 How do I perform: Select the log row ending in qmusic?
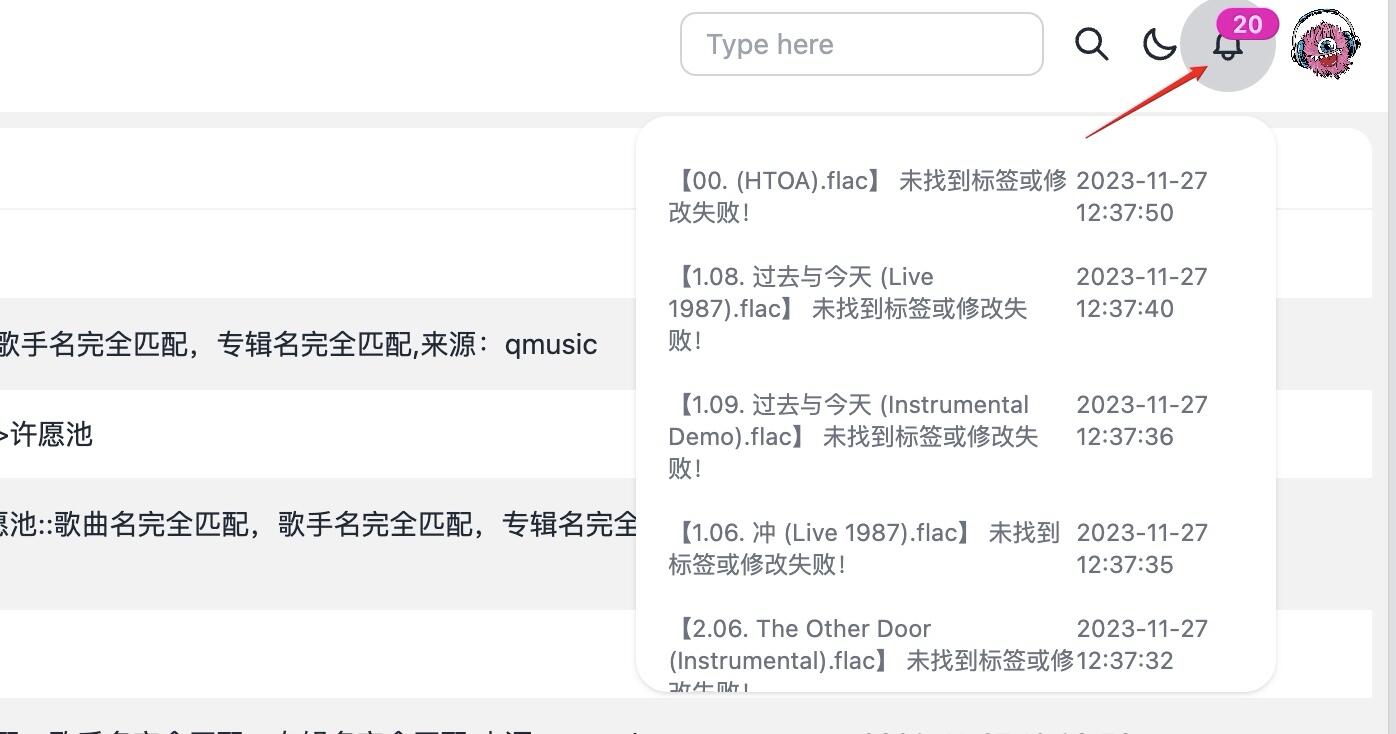[x=300, y=344]
